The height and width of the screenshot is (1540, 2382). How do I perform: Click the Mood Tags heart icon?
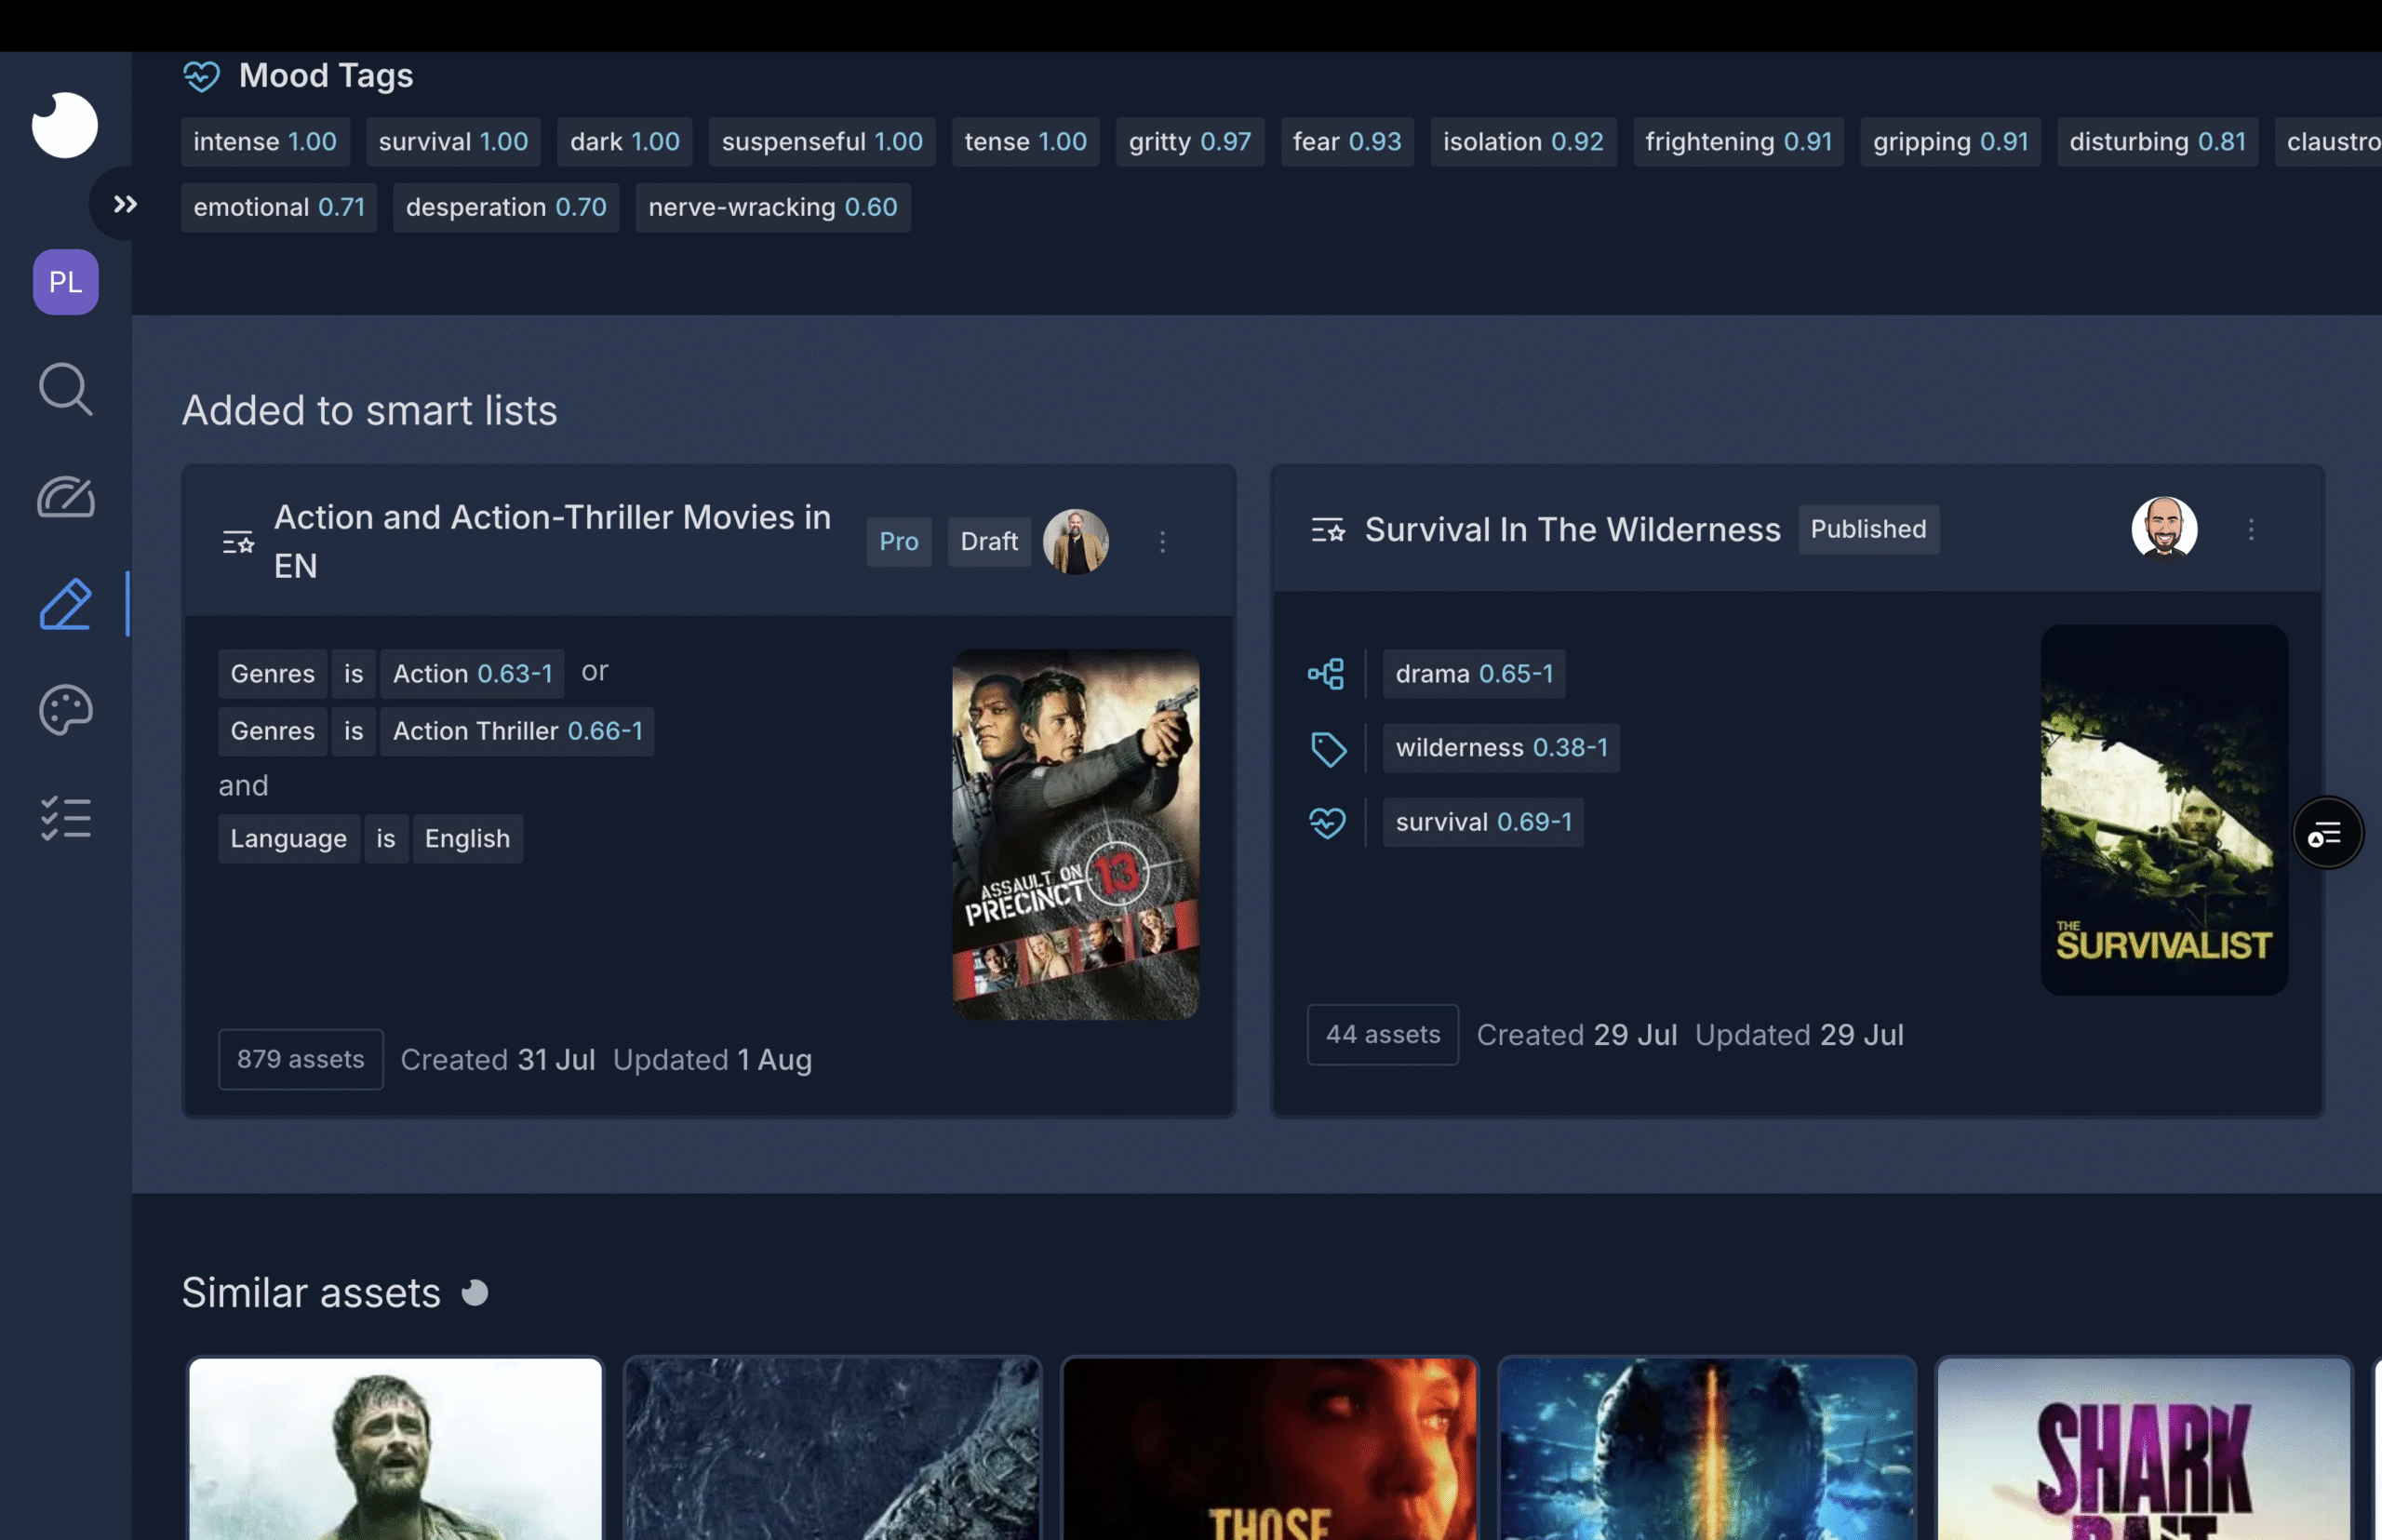[201, 76]
